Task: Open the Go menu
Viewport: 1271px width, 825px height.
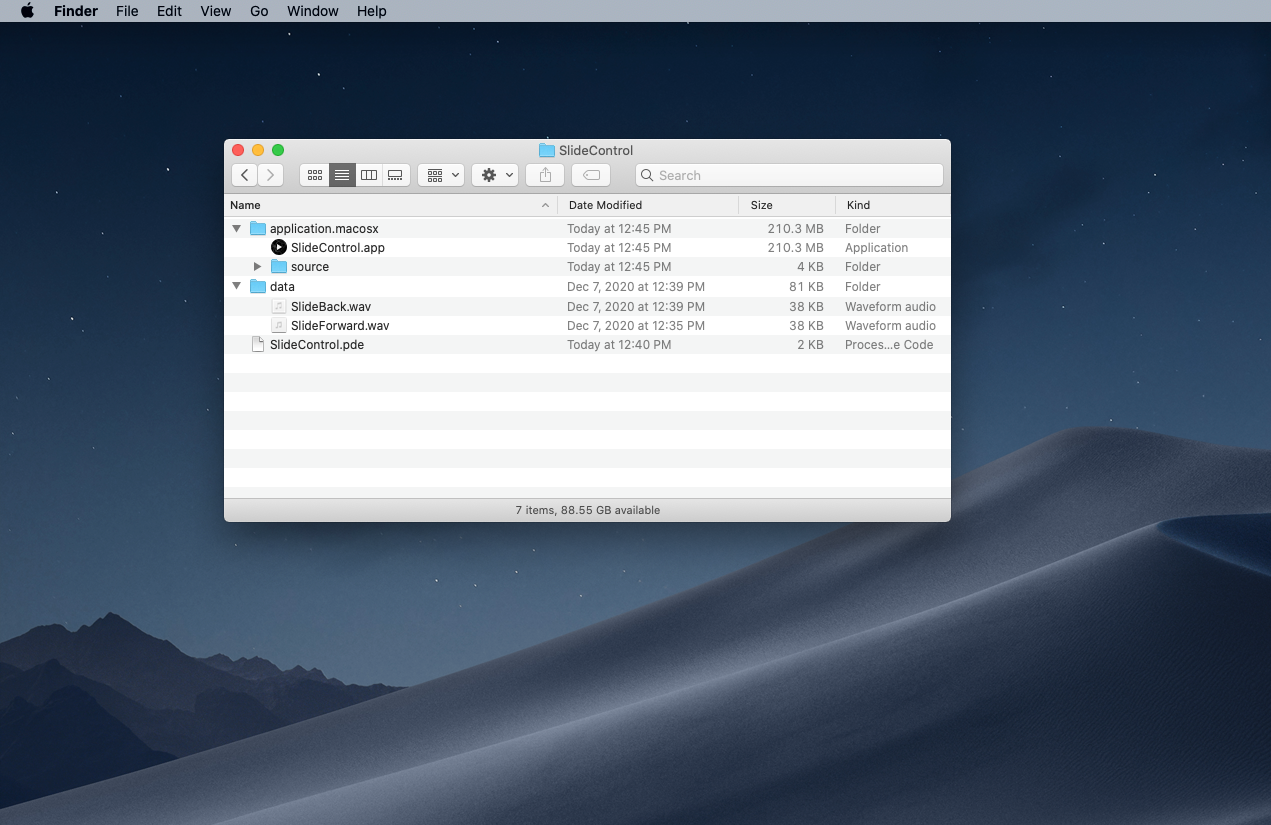Action: tap(259, 11)
